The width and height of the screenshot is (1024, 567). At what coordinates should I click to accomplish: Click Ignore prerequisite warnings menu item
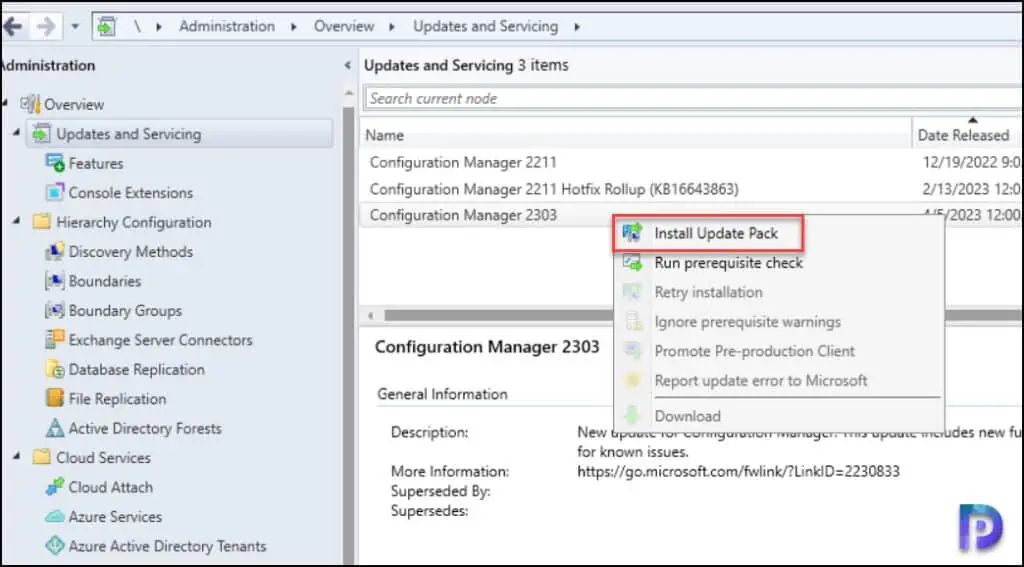coord(778,321)
